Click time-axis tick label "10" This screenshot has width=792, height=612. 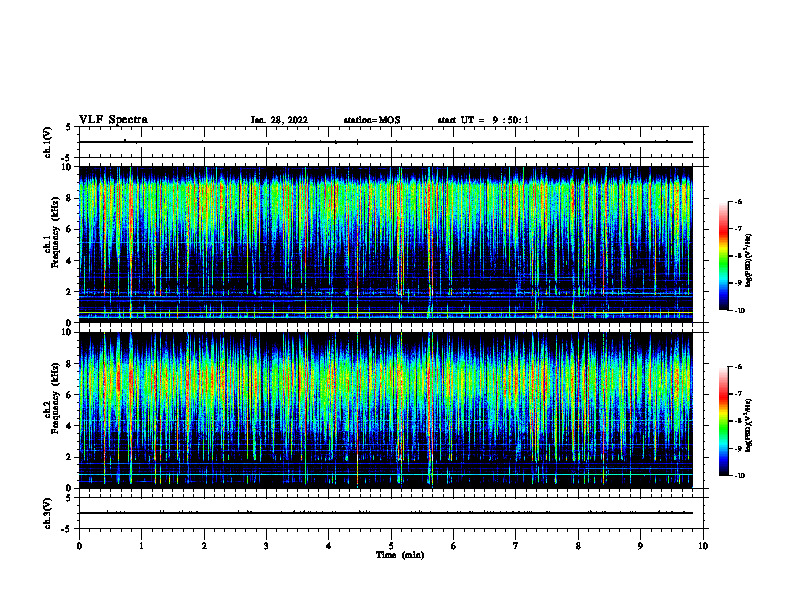click(x=703, y=546)
